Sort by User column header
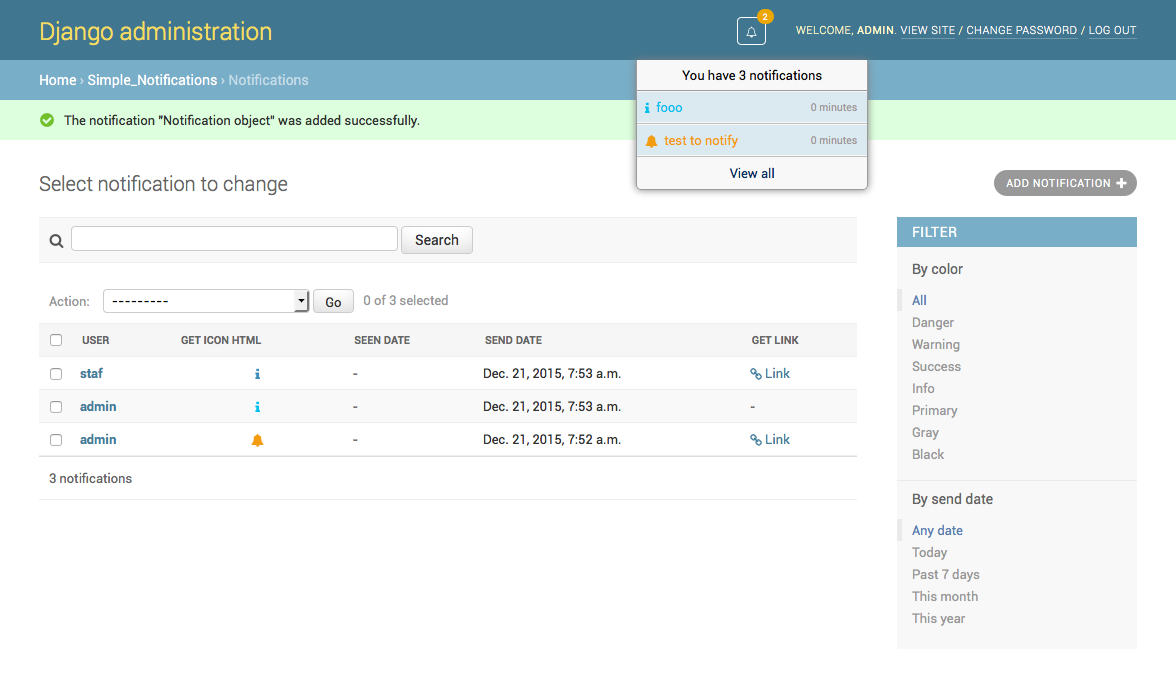Image resolution: width=1176 pixels, height=674 pixels. tap(95, 340)
